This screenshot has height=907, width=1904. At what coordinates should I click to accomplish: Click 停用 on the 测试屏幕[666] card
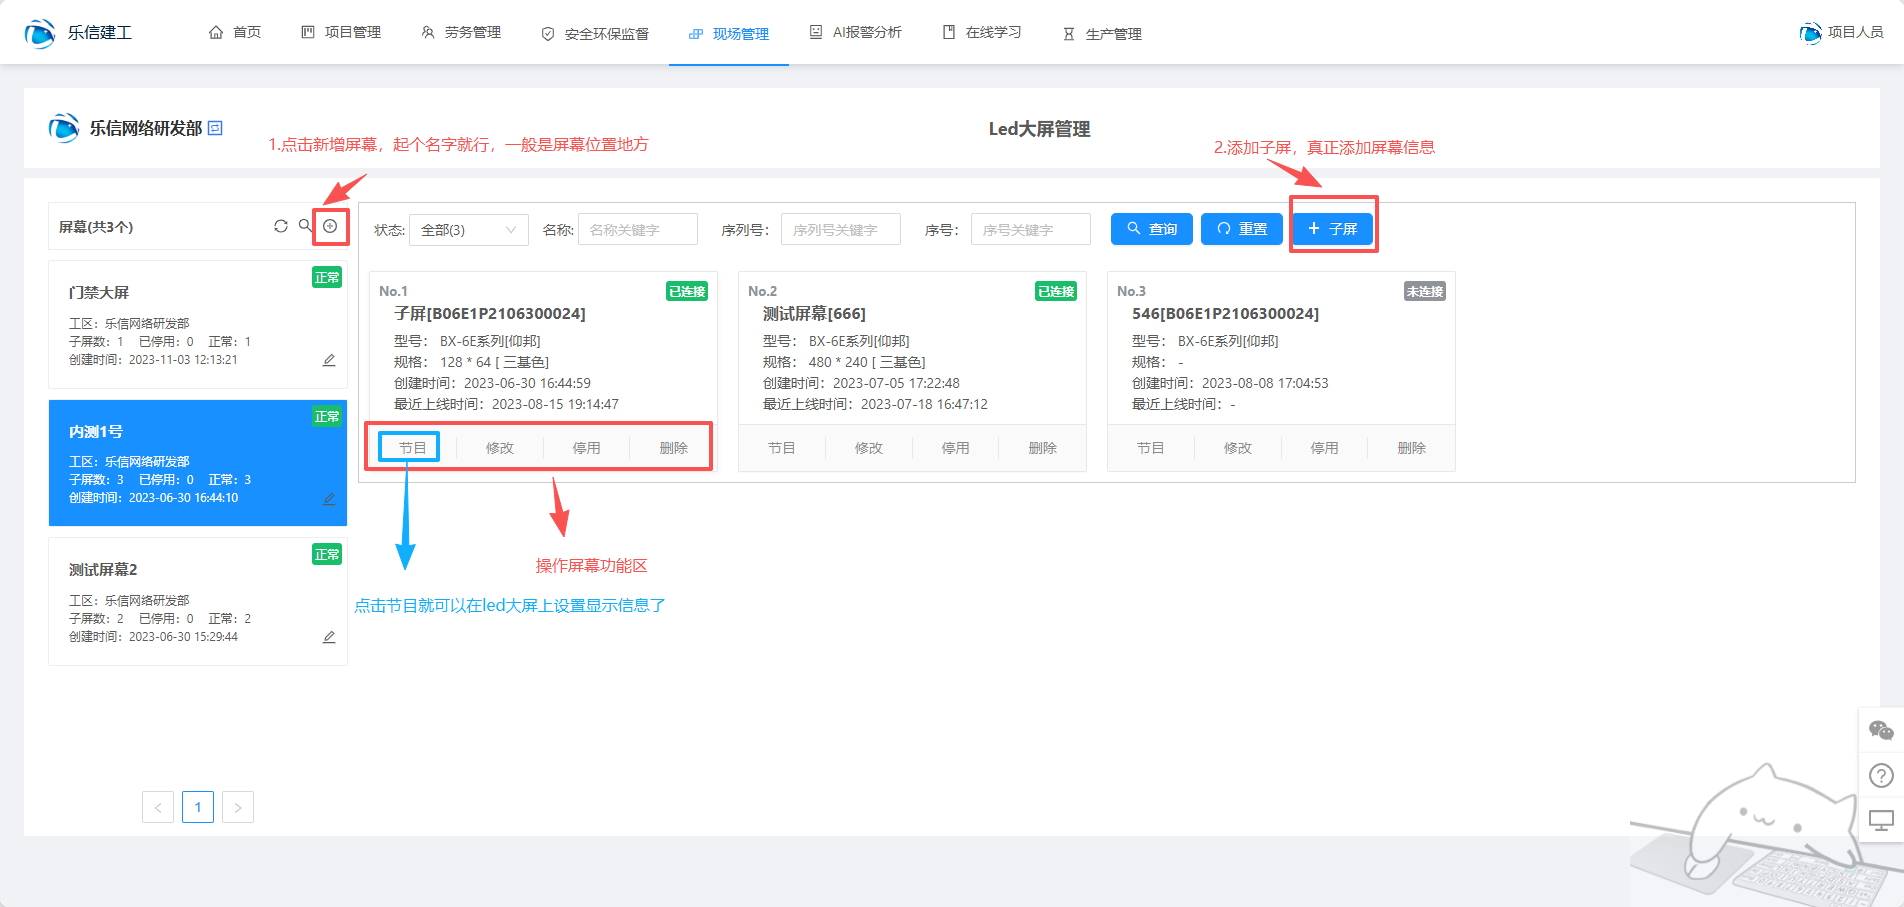point(955,448)
